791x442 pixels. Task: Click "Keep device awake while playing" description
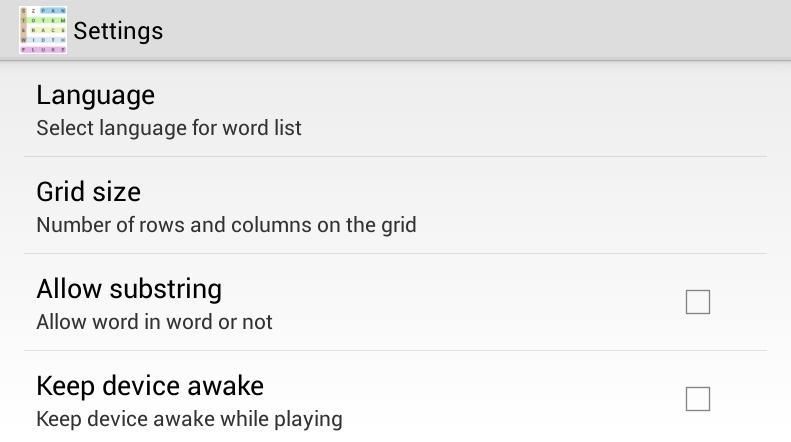tap(189, 419)
